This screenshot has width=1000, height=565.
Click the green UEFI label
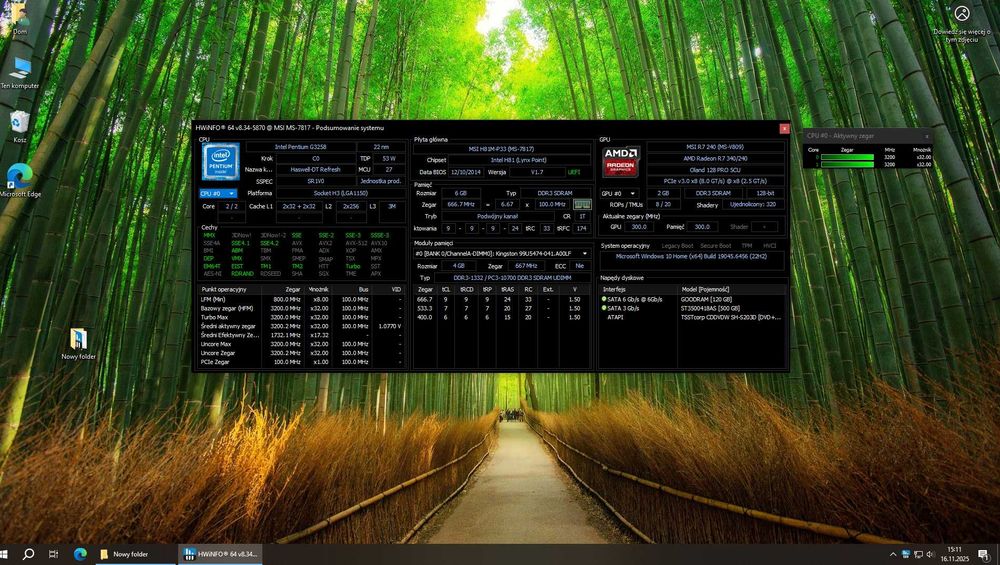pos(574,172)
